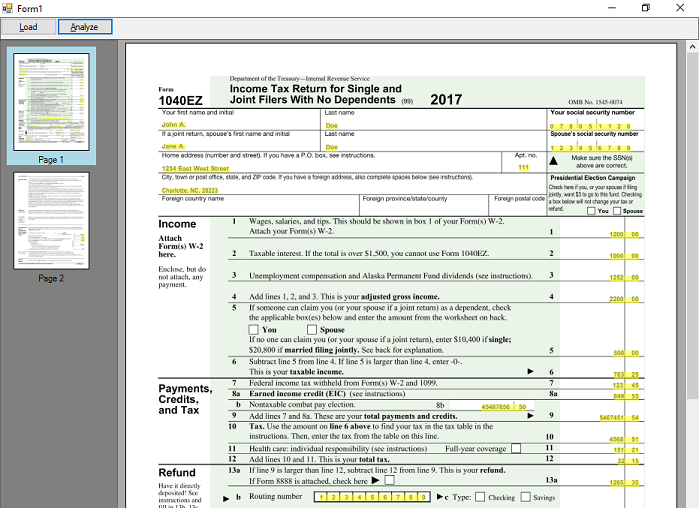Click the 'Foreign province/state/county' field

pyautogui.click(x=424, y=205)
